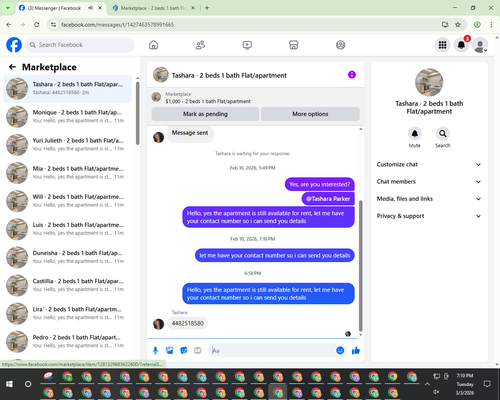Open the apps grid menu icon

(442, 45)
